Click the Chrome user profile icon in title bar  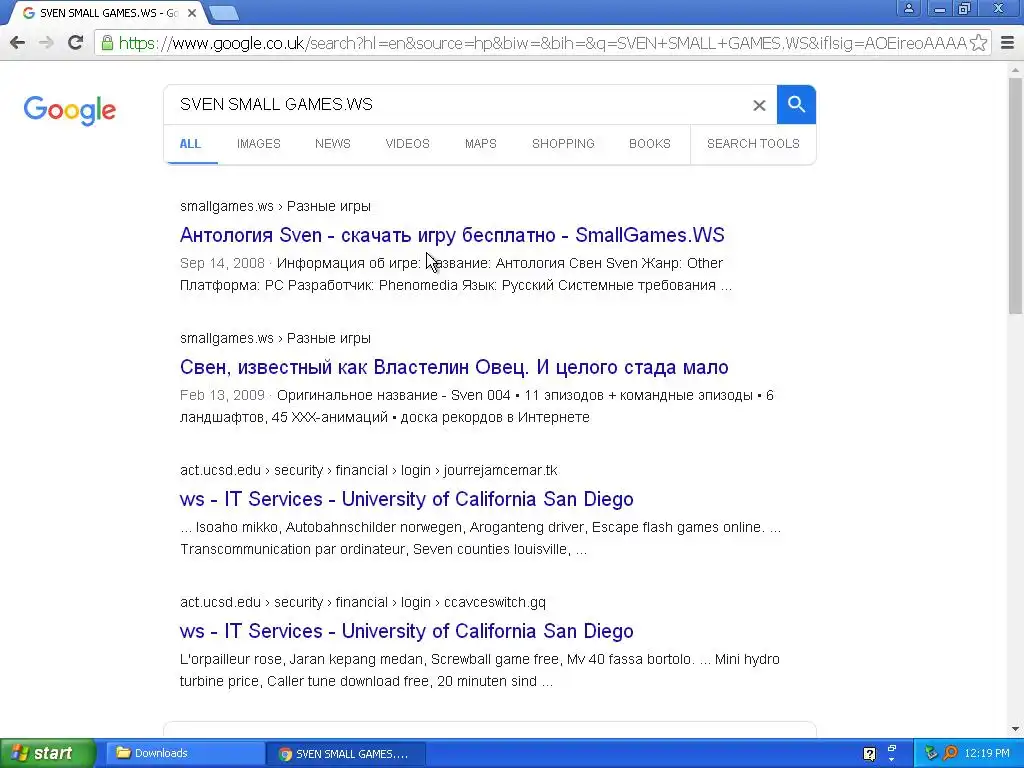(908, 8)
